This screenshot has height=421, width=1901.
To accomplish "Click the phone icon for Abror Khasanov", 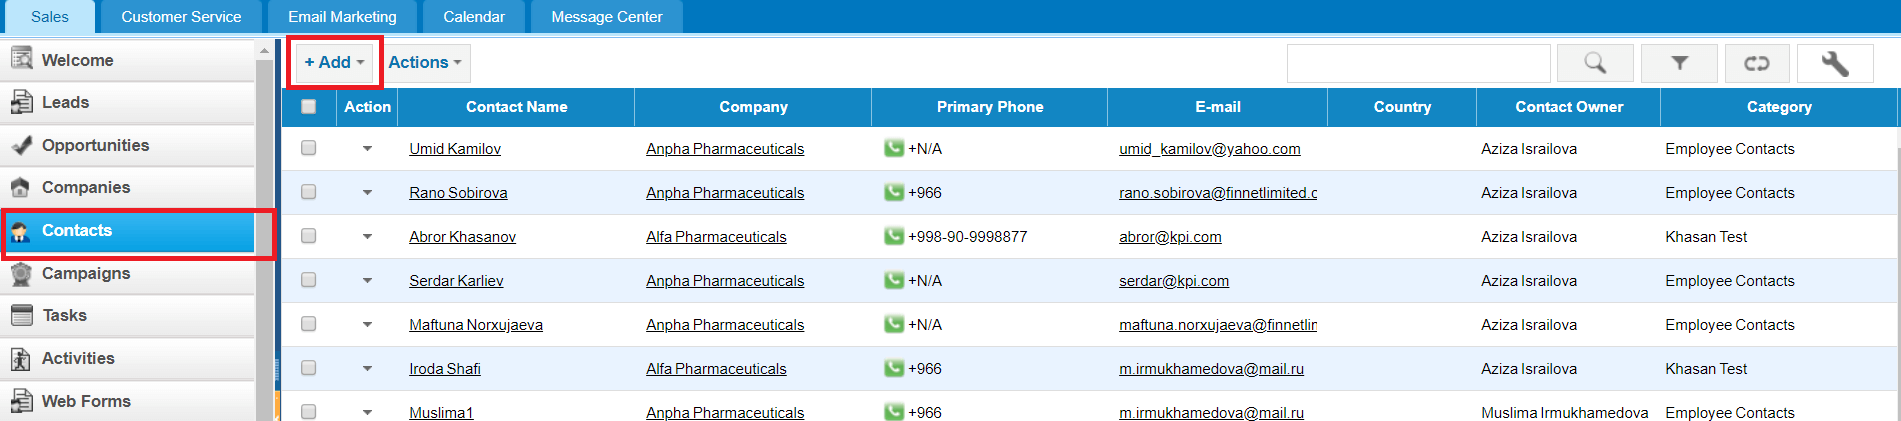I will 894,237.
